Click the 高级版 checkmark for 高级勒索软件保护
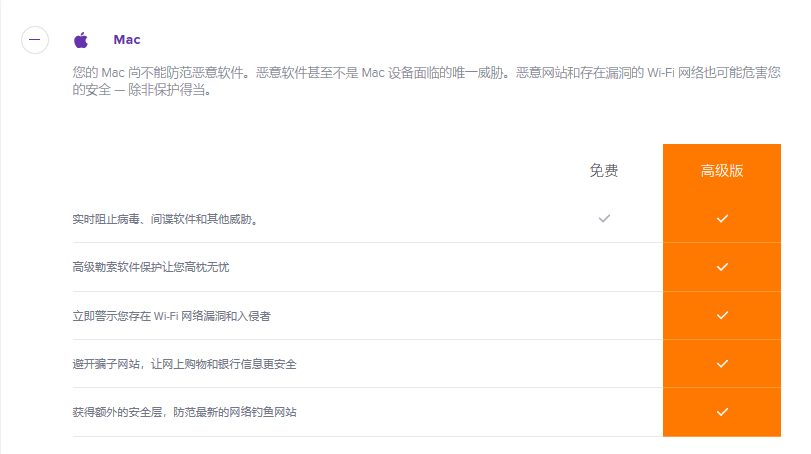 click(x=722, y=267)
